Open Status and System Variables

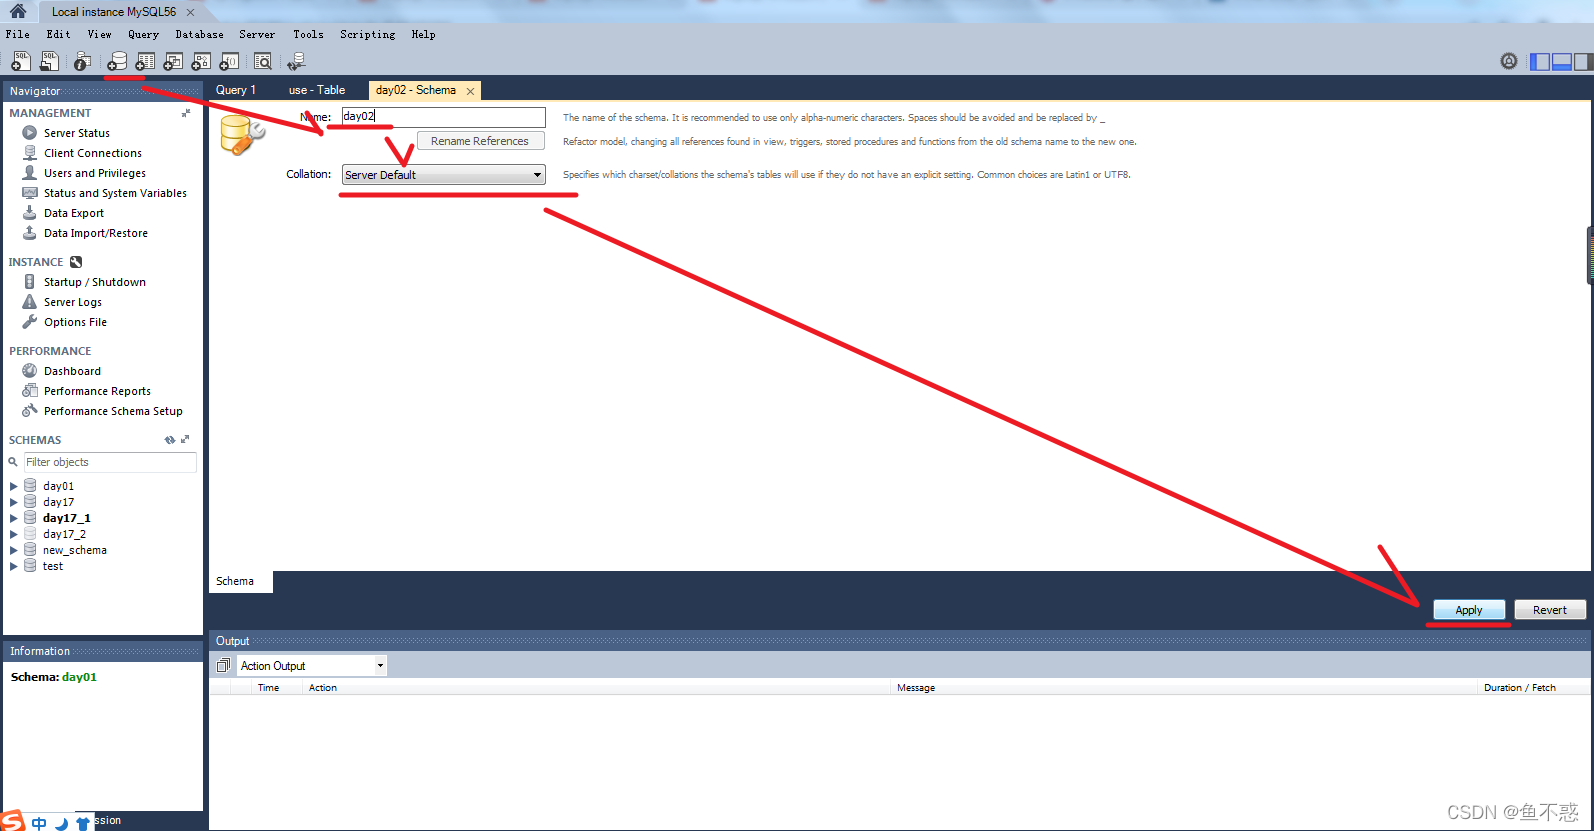coord(115,193)
